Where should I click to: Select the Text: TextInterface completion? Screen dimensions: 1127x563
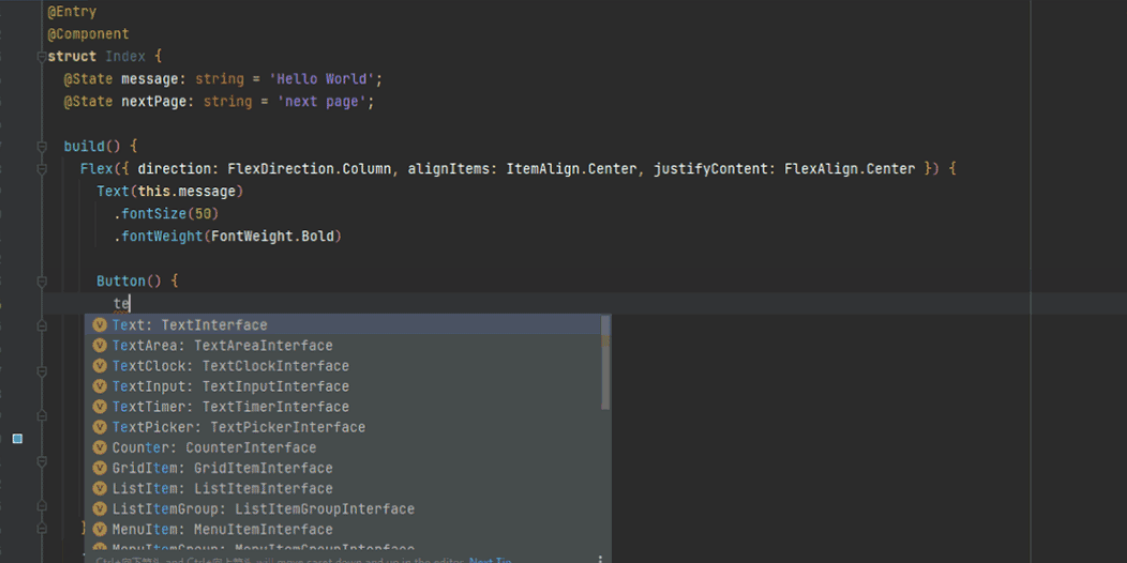pyautogui.click(x=189, y=325)
